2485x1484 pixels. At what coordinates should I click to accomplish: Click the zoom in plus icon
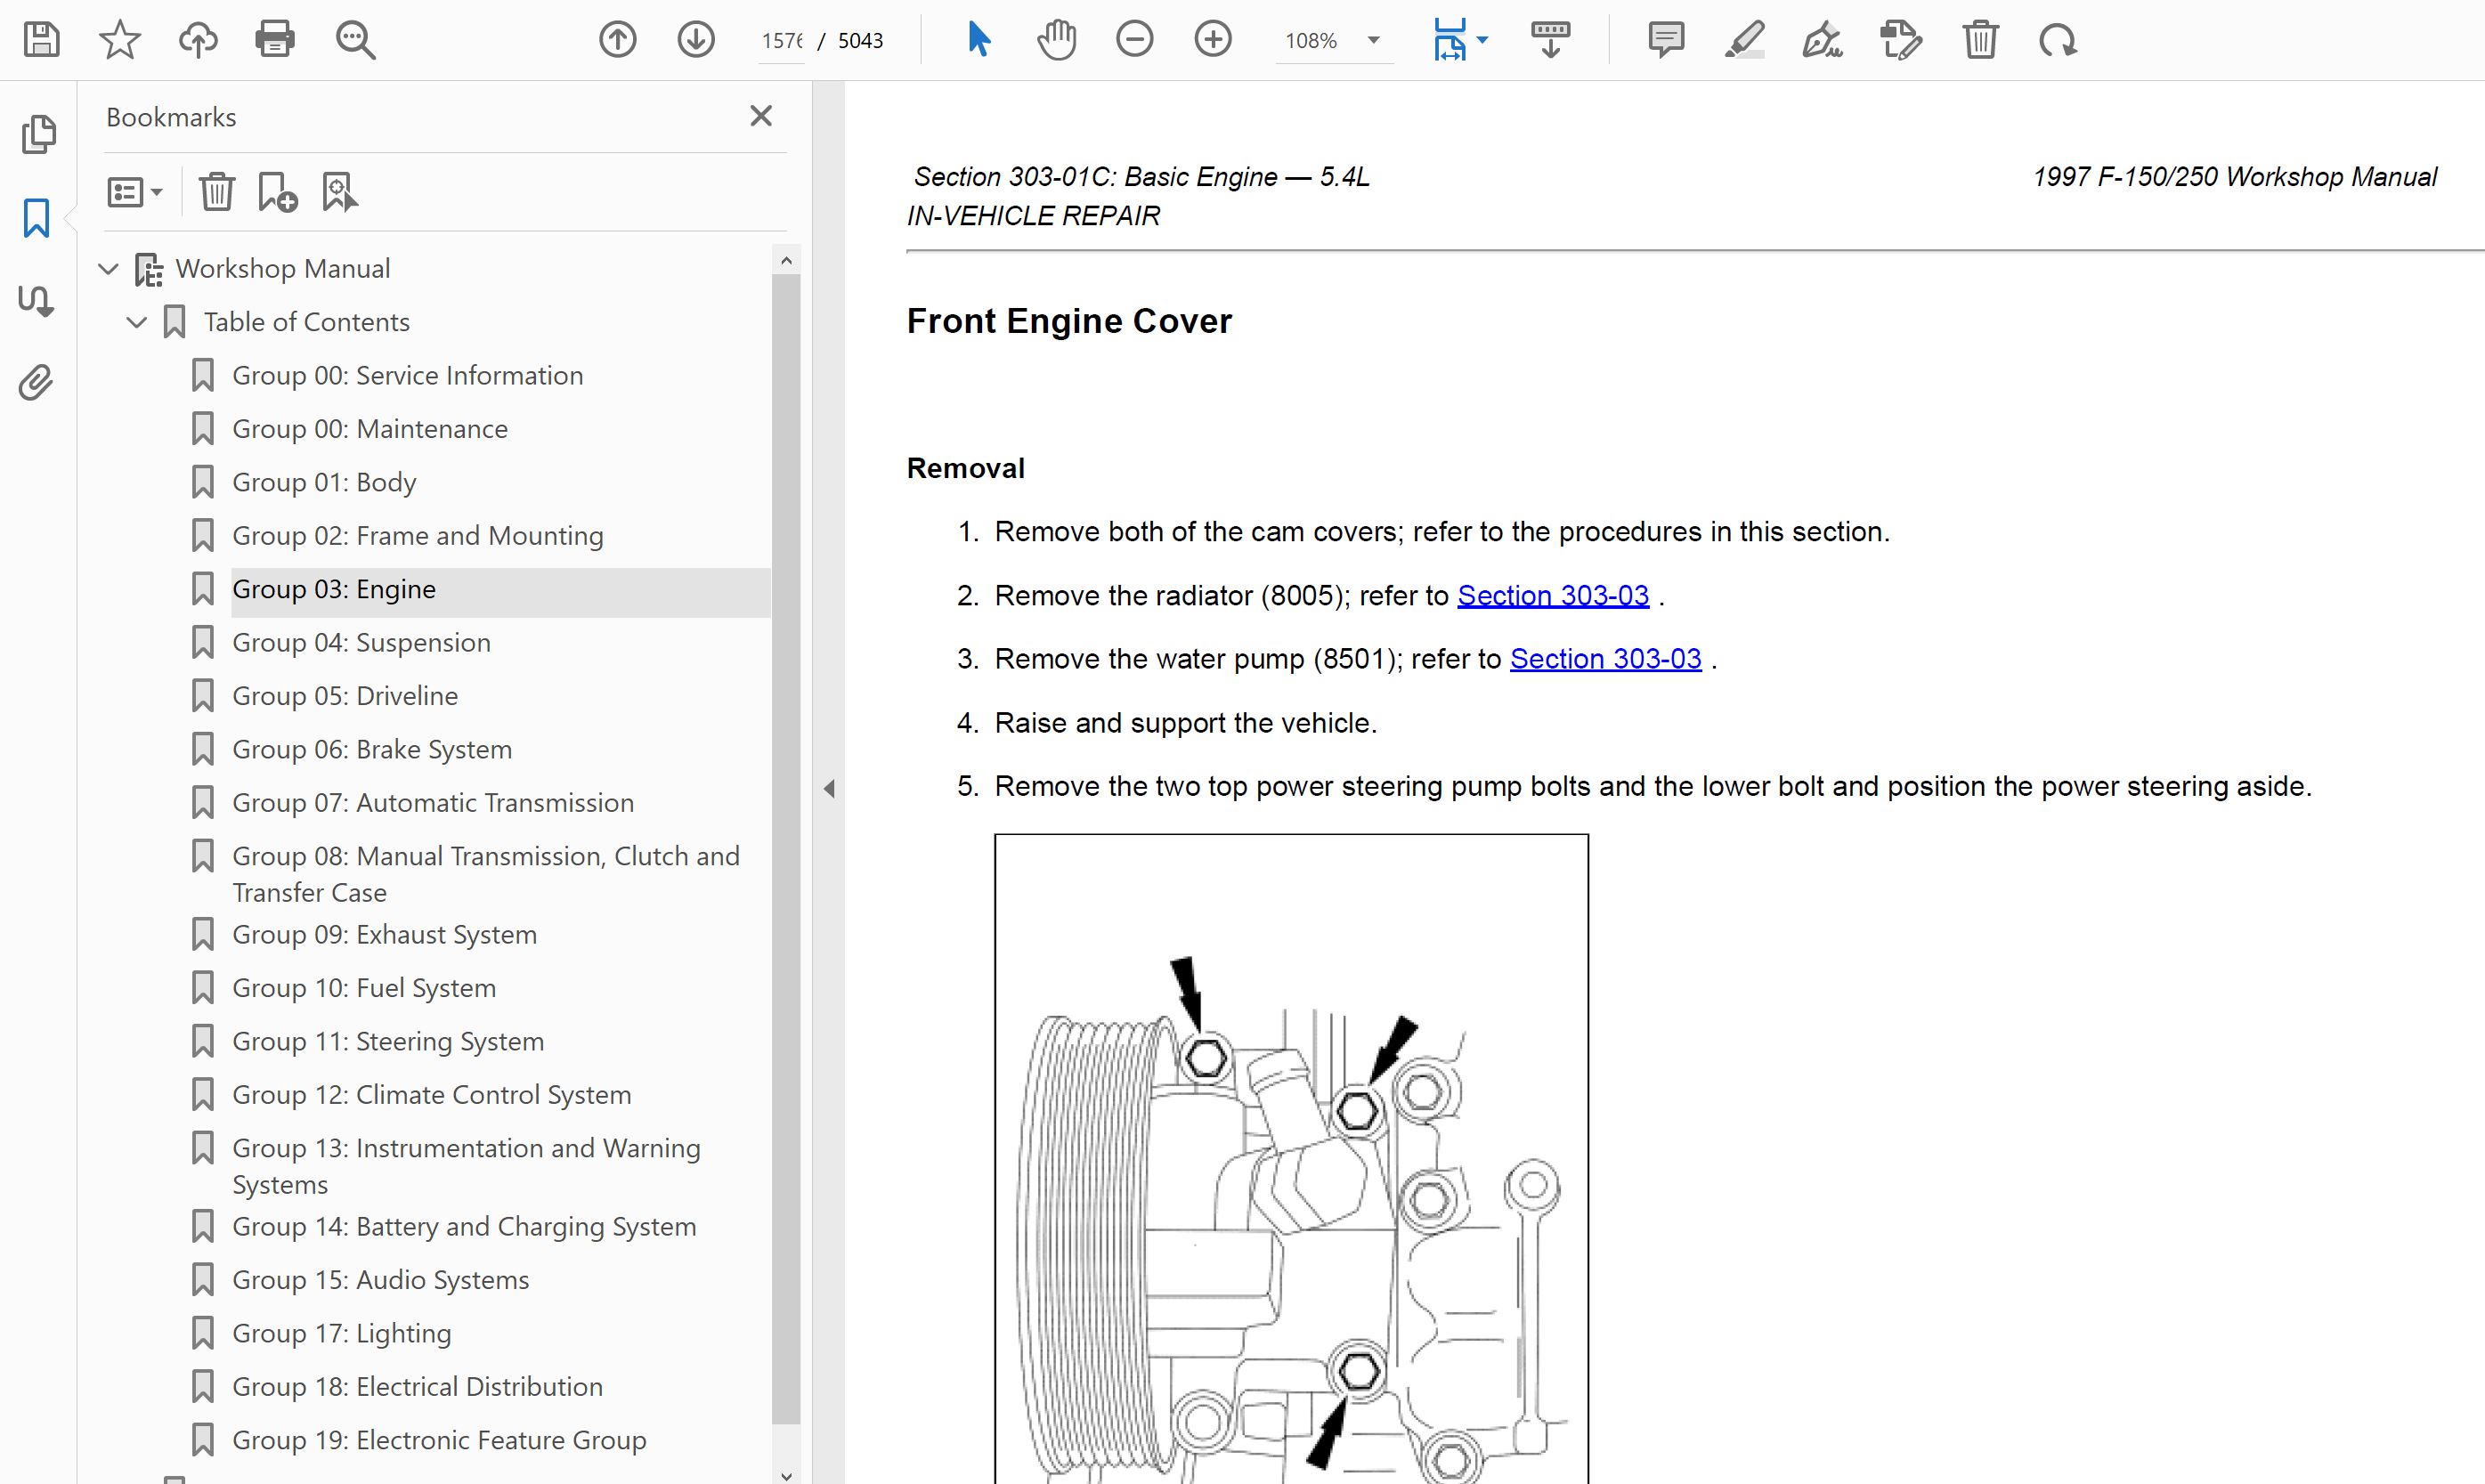point(1212,40)
